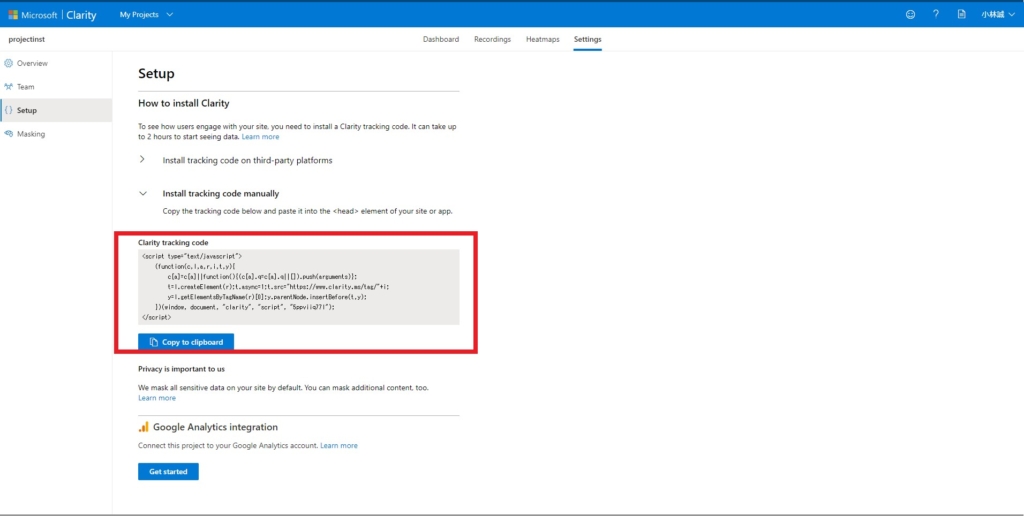Image resolution: width=1024 pixels, height=516 pixels.
Task: Open Learn more link about installing Clarity
Action: click(x=260, y=137)
